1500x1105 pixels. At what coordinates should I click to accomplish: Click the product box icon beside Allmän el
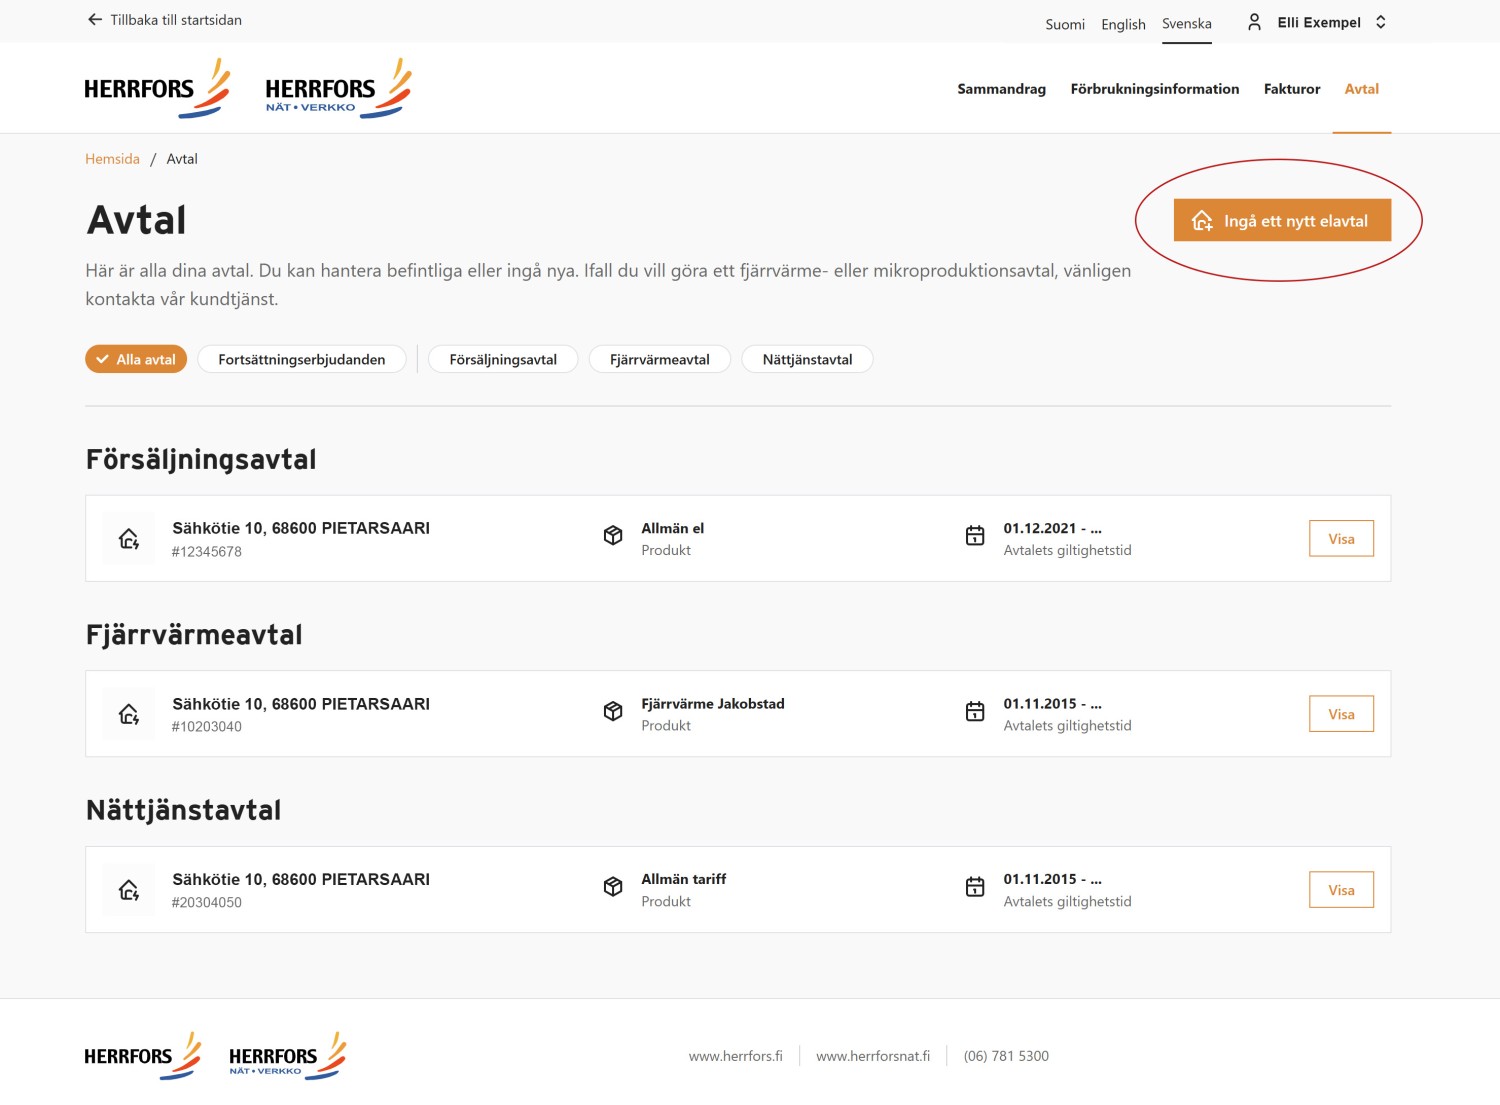pos(613,536)
